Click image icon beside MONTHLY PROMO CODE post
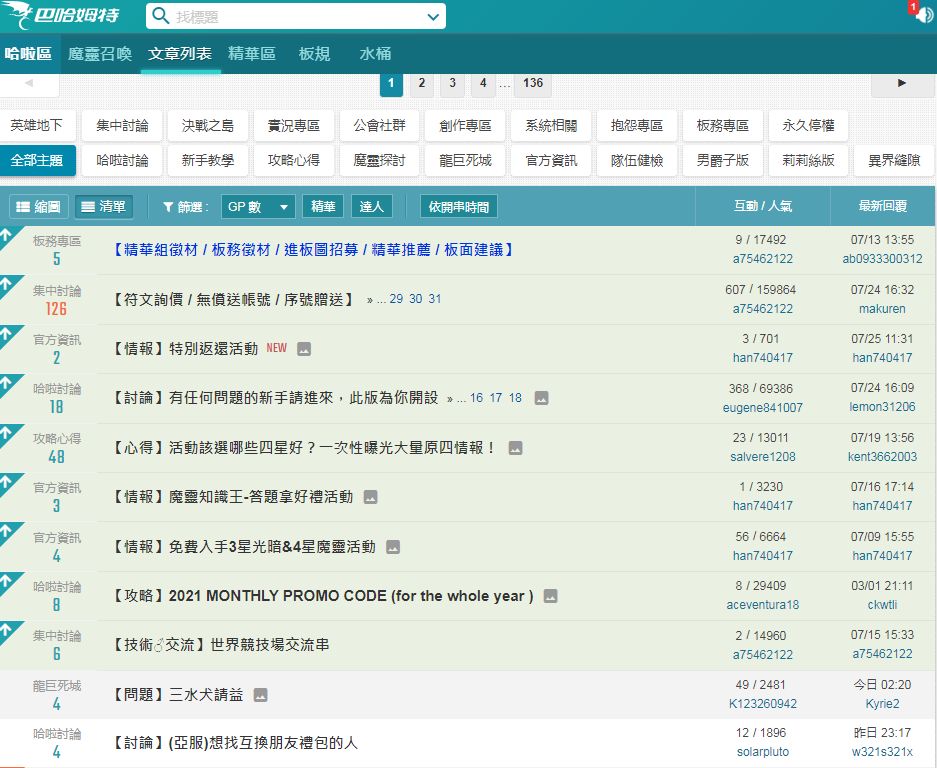Viewport: 937px width, 768px height. [550, 596]
